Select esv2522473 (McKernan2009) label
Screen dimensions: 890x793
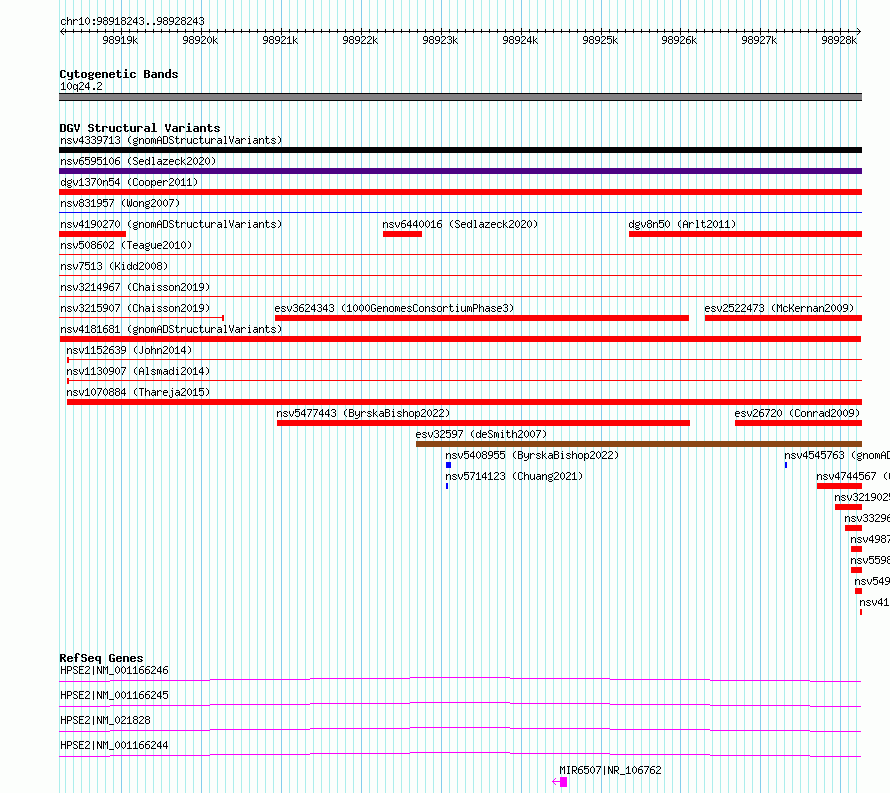(x=779, y=308)
